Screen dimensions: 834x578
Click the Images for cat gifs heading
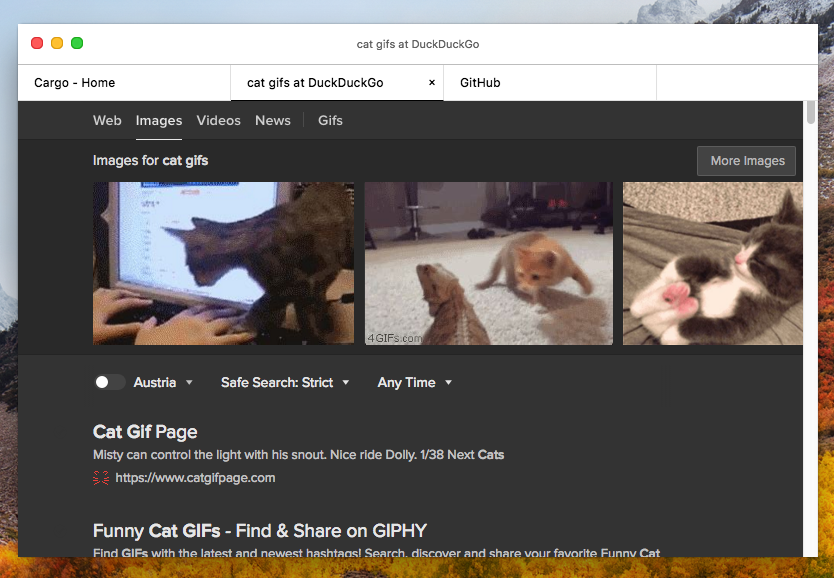pos(151,161)
